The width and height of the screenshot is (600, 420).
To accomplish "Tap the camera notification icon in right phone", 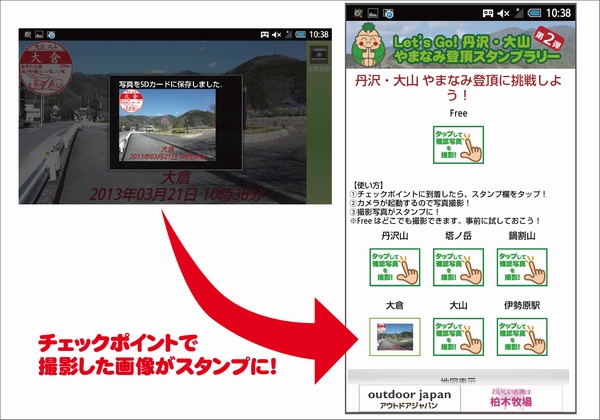I will tap(387, 13).
